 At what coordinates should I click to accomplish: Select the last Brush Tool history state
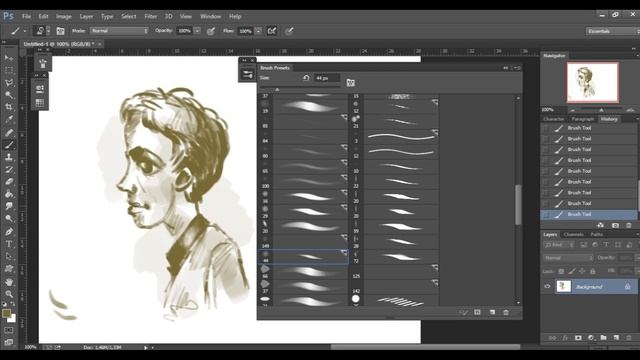(589, 214)
